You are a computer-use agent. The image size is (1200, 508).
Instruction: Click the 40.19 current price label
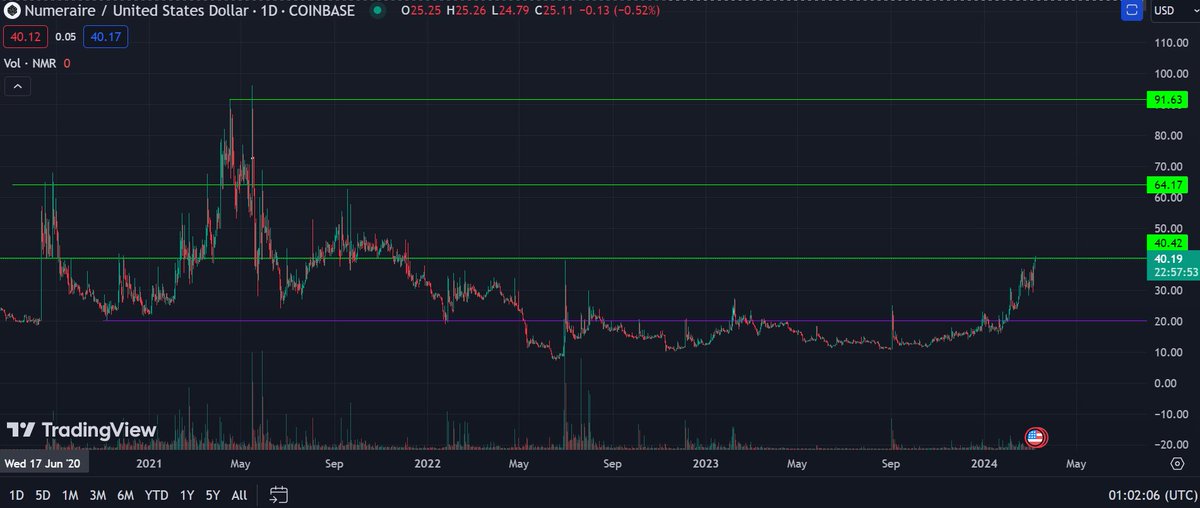pyautogui.click(x=1168, y=258)
